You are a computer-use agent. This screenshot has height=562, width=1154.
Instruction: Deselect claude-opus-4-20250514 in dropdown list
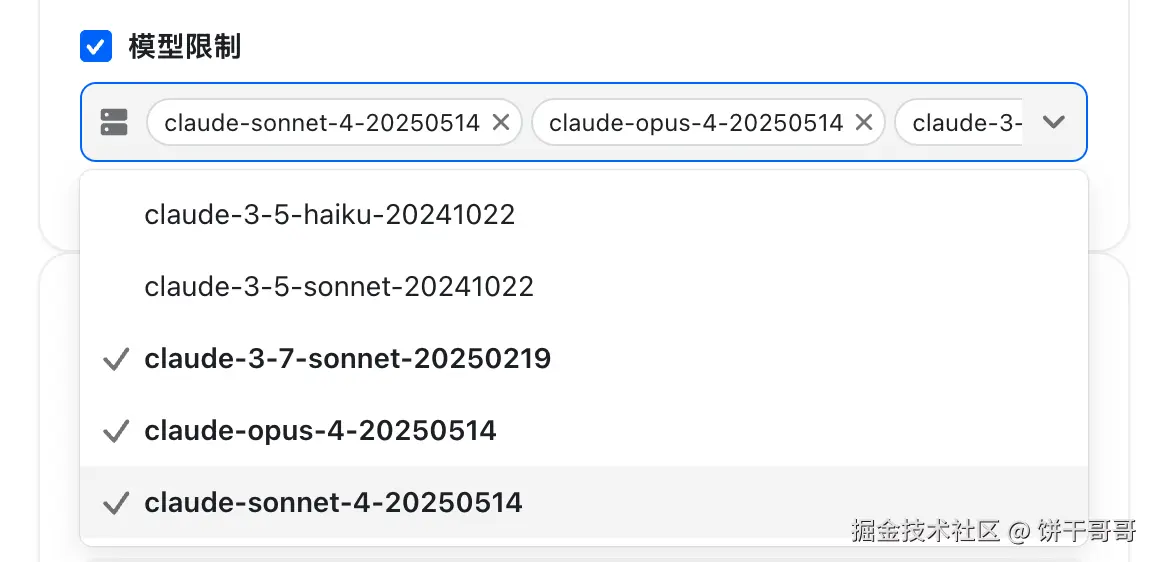click(320, 431)
